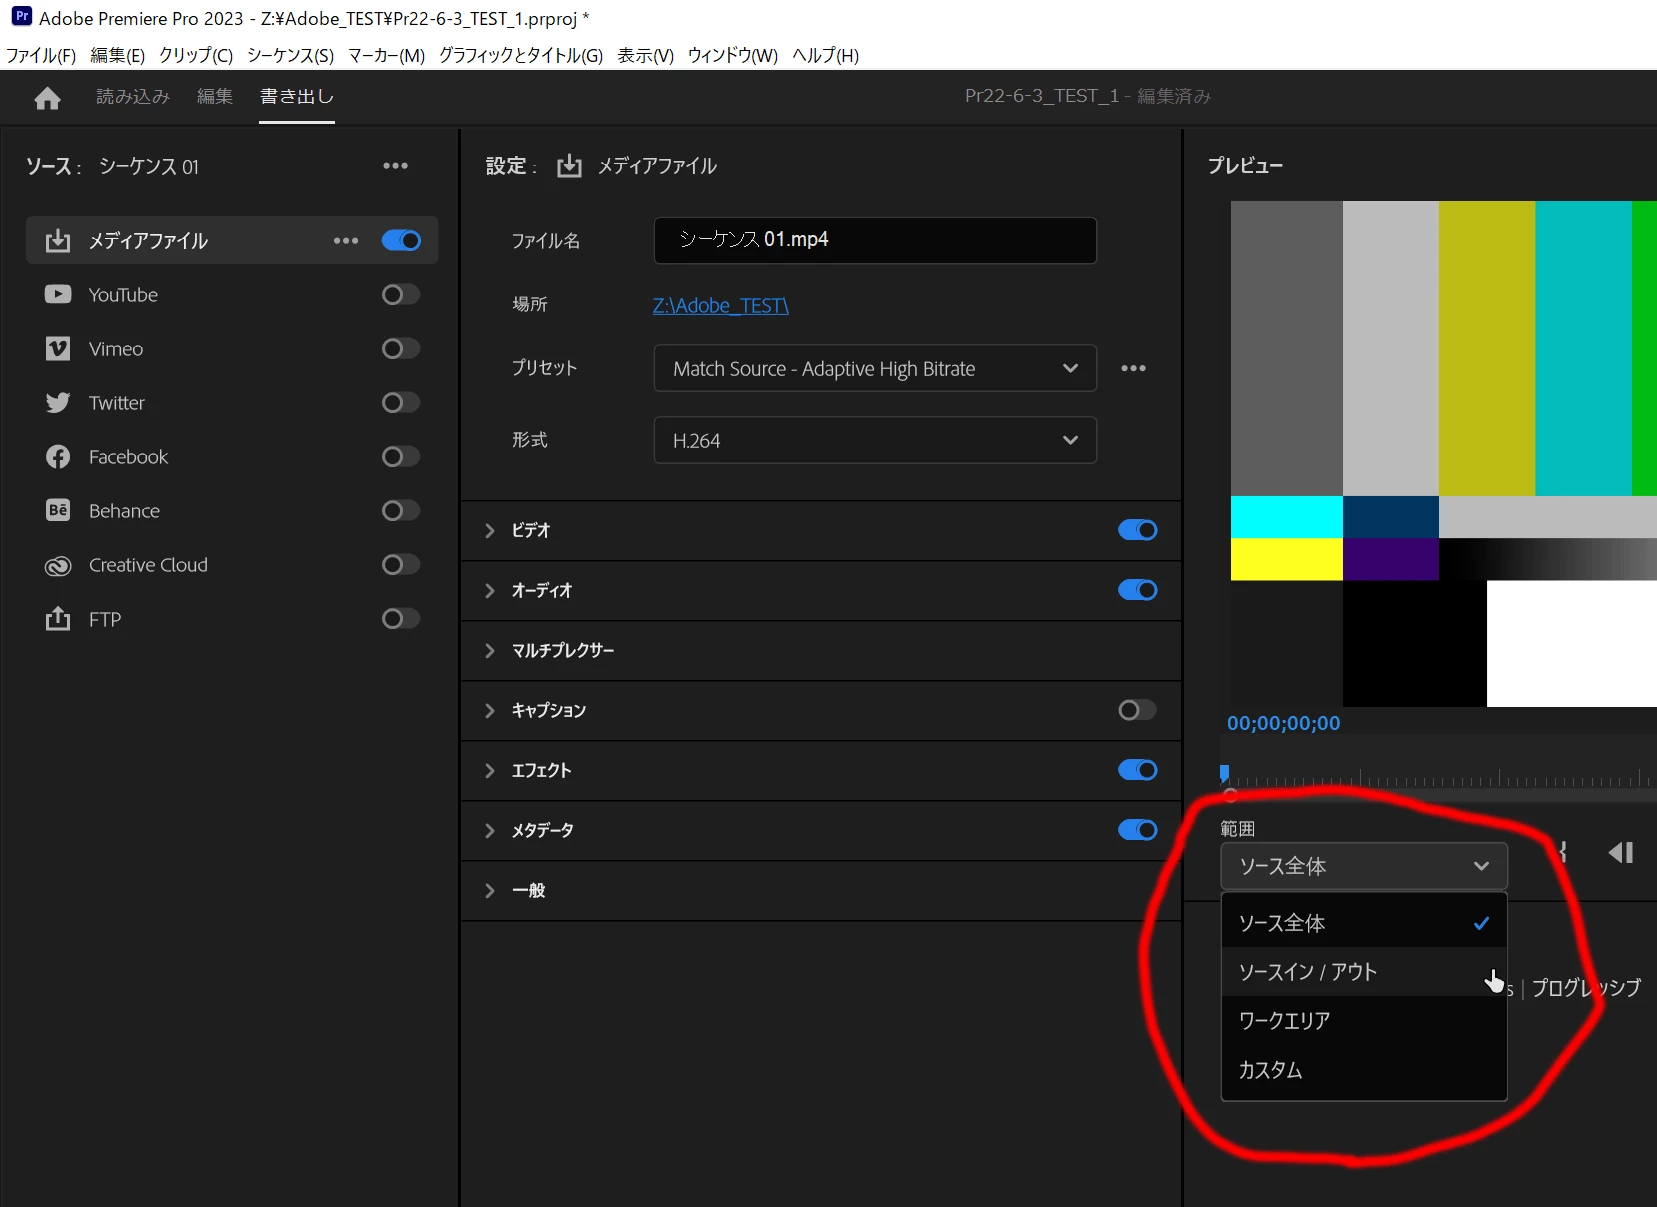Turn off the オーディオ section toggle
Image resolution: width=1657 pixels, height=1207 pixels.
[1137, 590]
